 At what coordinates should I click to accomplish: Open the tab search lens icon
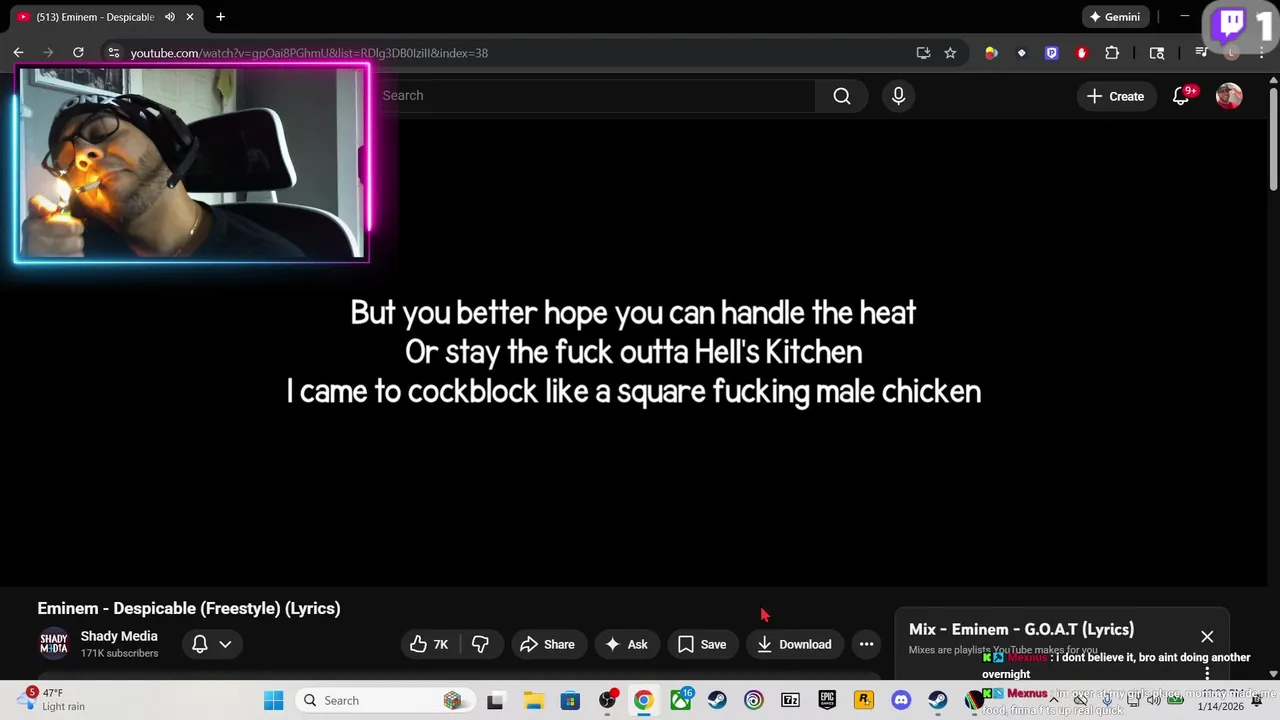tap(1157, 53)
